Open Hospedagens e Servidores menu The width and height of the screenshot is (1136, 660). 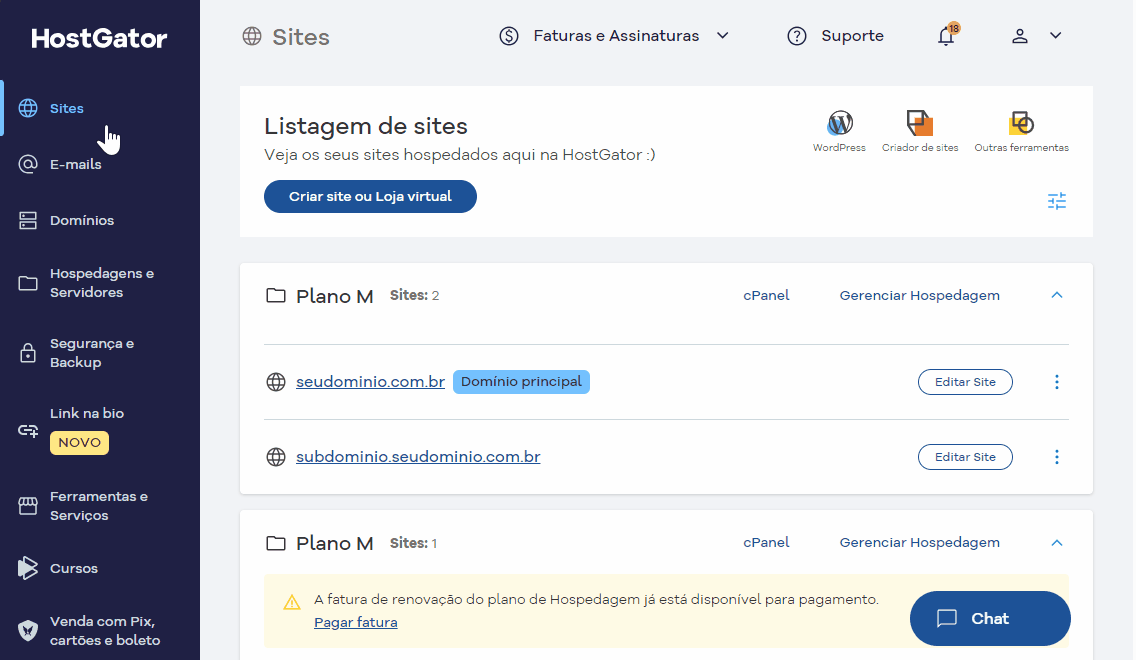(101, 283)
